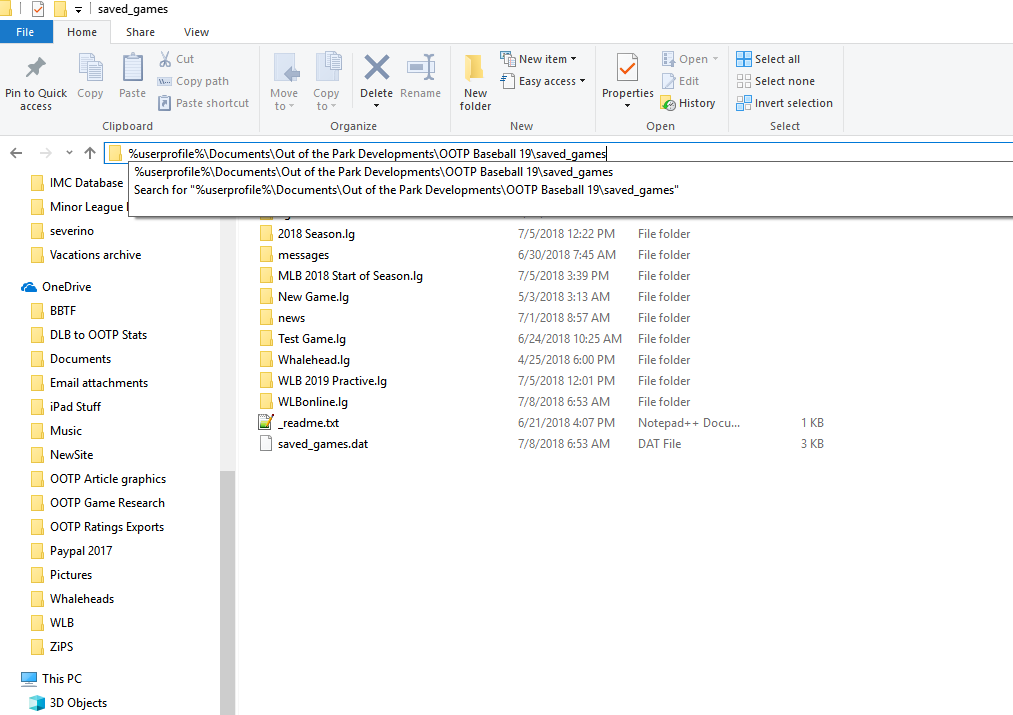Click Invert selection in the ribbon
Image resolution: width=1013 pixels, height=715 pixels.
coord(785,103)
